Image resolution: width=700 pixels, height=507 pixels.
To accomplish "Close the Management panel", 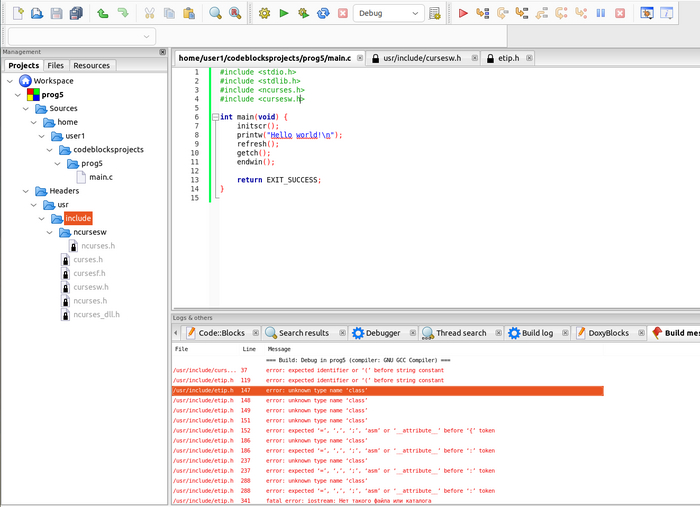I will tap(163, 52).
